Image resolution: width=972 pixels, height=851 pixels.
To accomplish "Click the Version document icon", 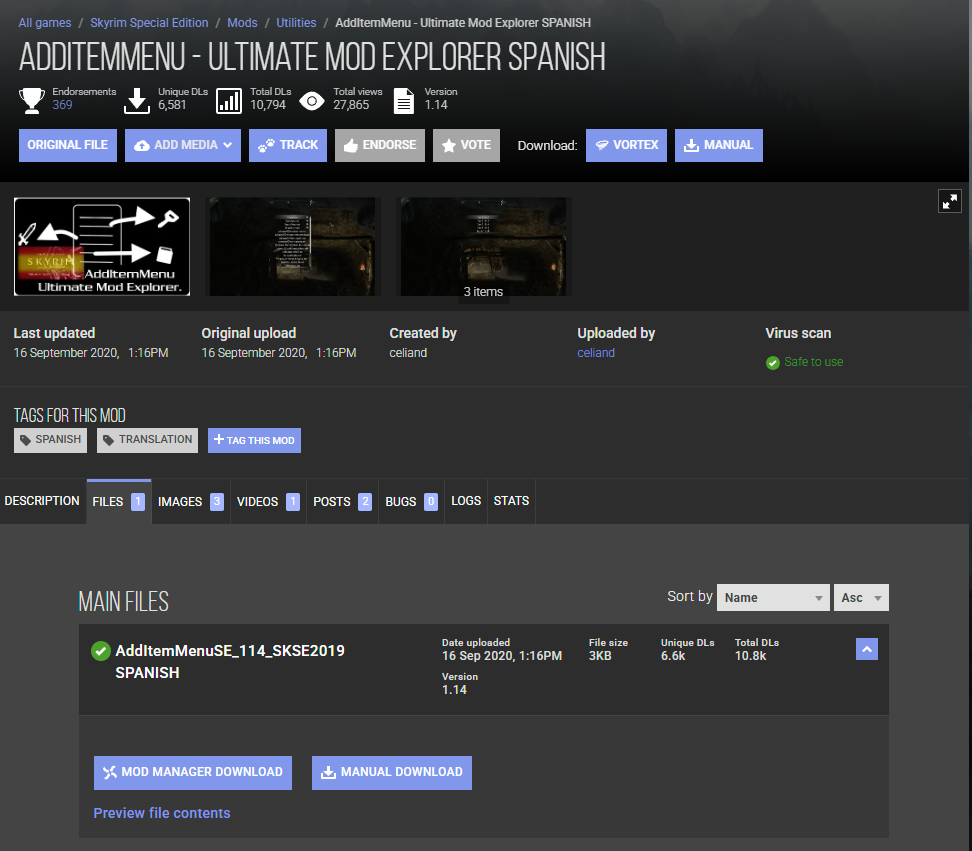I will (404, 100).
